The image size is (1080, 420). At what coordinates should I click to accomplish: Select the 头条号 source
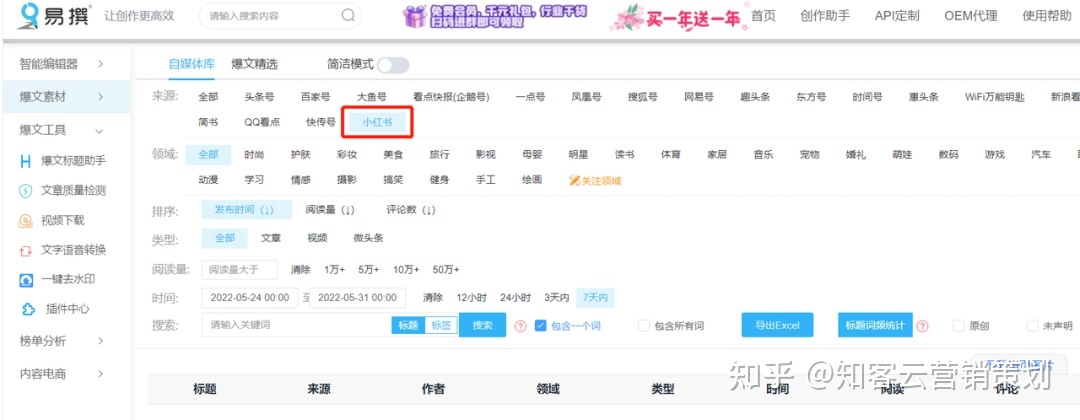(x=259, y=97)
